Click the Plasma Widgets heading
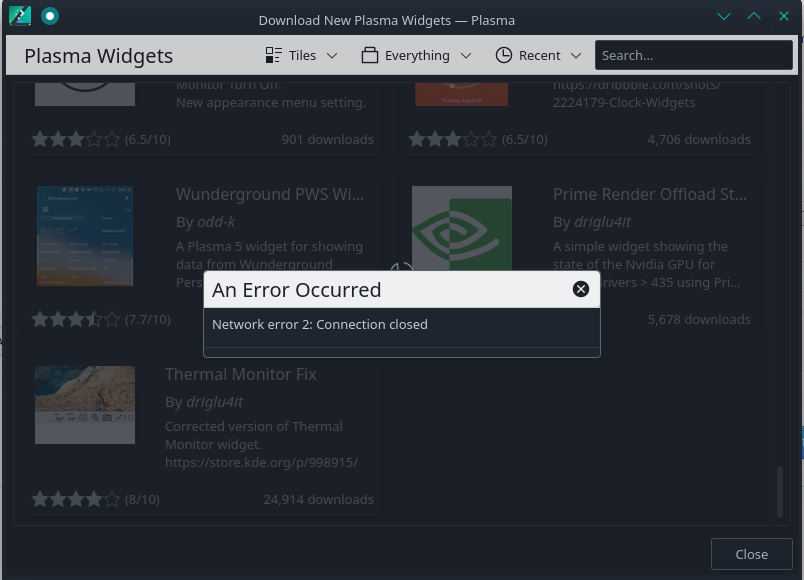 coord(98,56)
